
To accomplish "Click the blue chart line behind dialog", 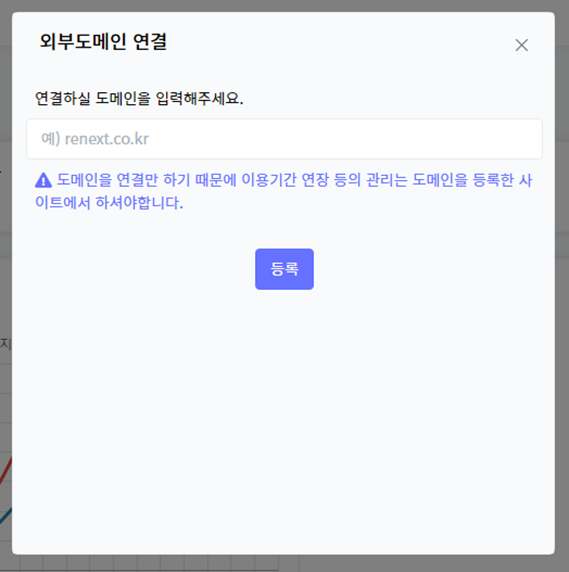I will [5, 516].
